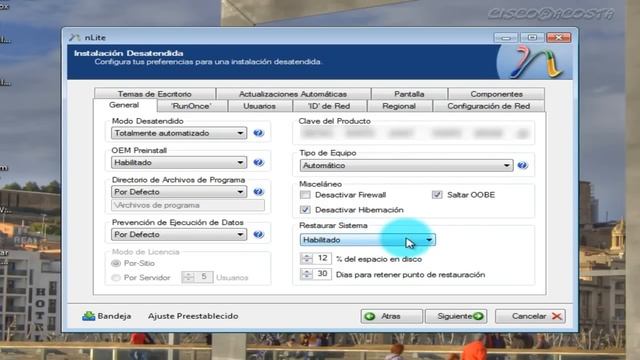Switch to the RunOnce tab

[x=191, y=106]
